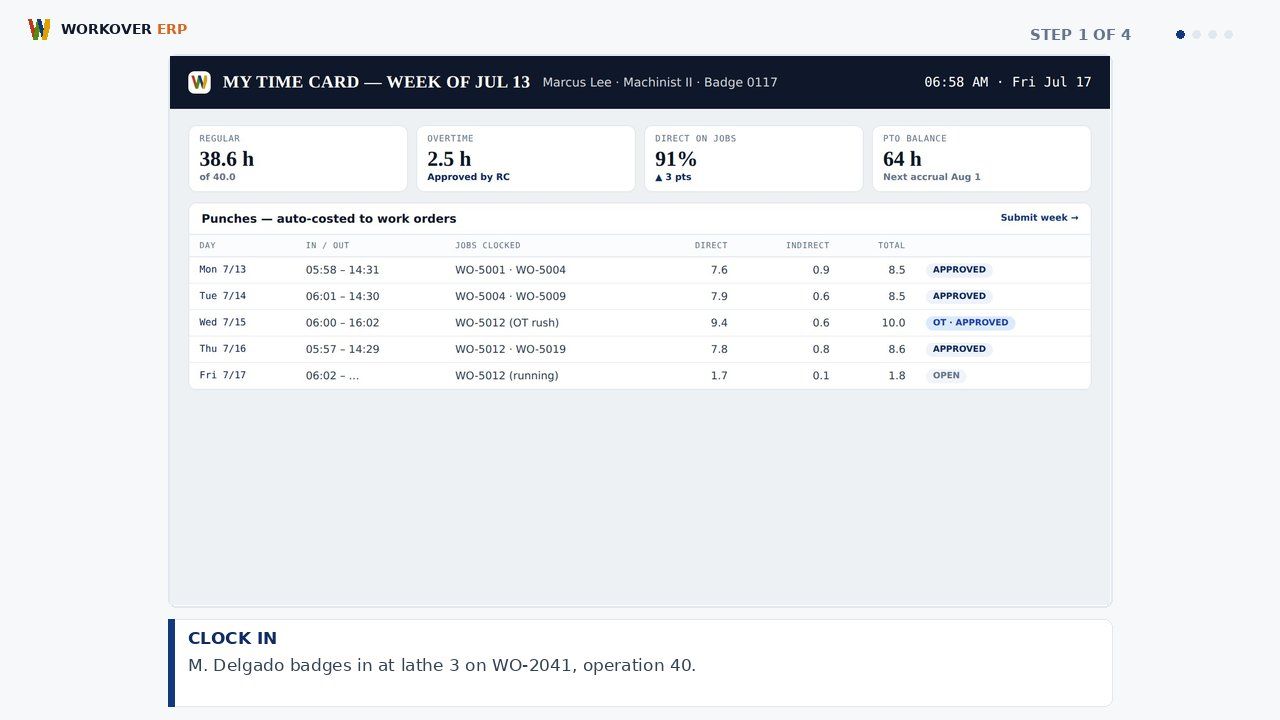Click the OT · APPROVED status badge

970,323
